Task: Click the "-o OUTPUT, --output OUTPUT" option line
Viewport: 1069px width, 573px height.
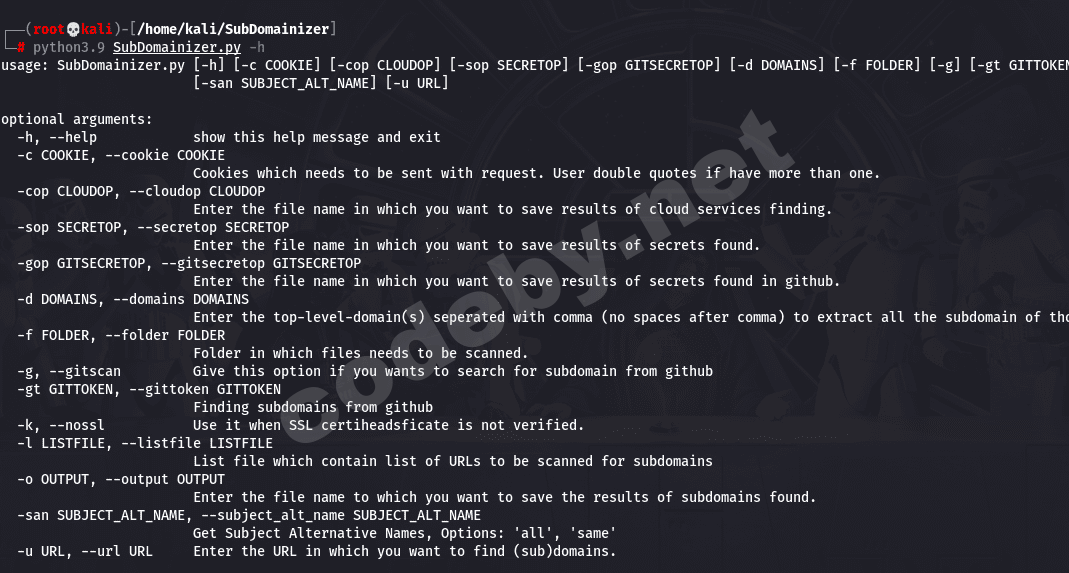Action: (x=121, y=479)
